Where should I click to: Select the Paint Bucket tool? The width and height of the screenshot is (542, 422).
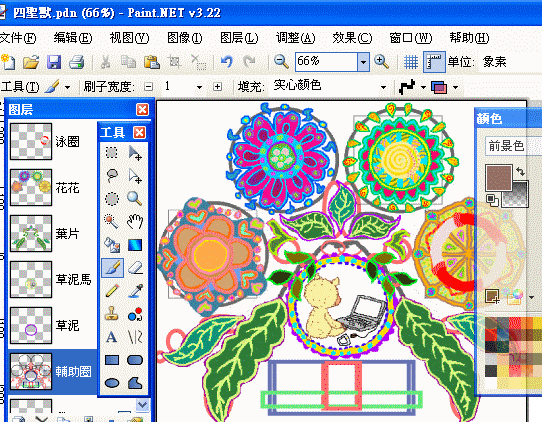point(112,245)
